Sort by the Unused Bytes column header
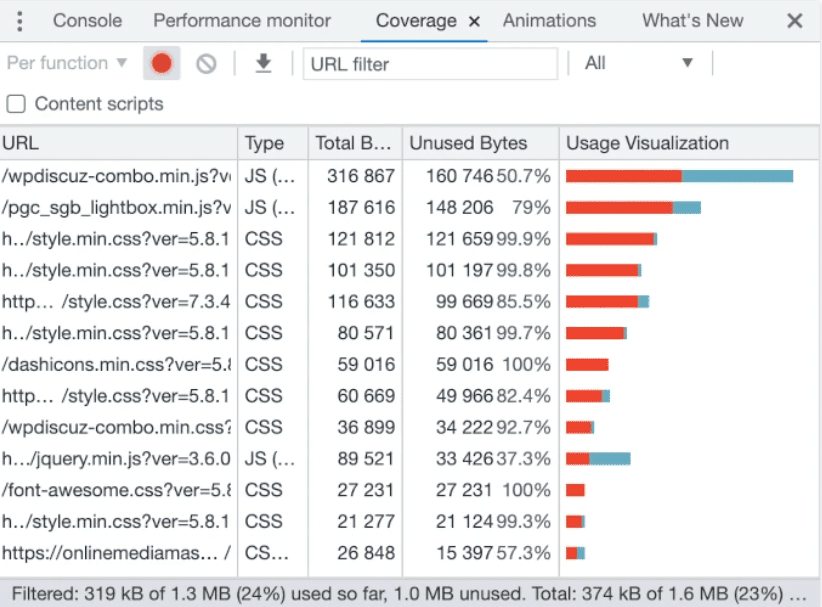The width and height of the screenshot is (822, 607). (x=468, y=143)
